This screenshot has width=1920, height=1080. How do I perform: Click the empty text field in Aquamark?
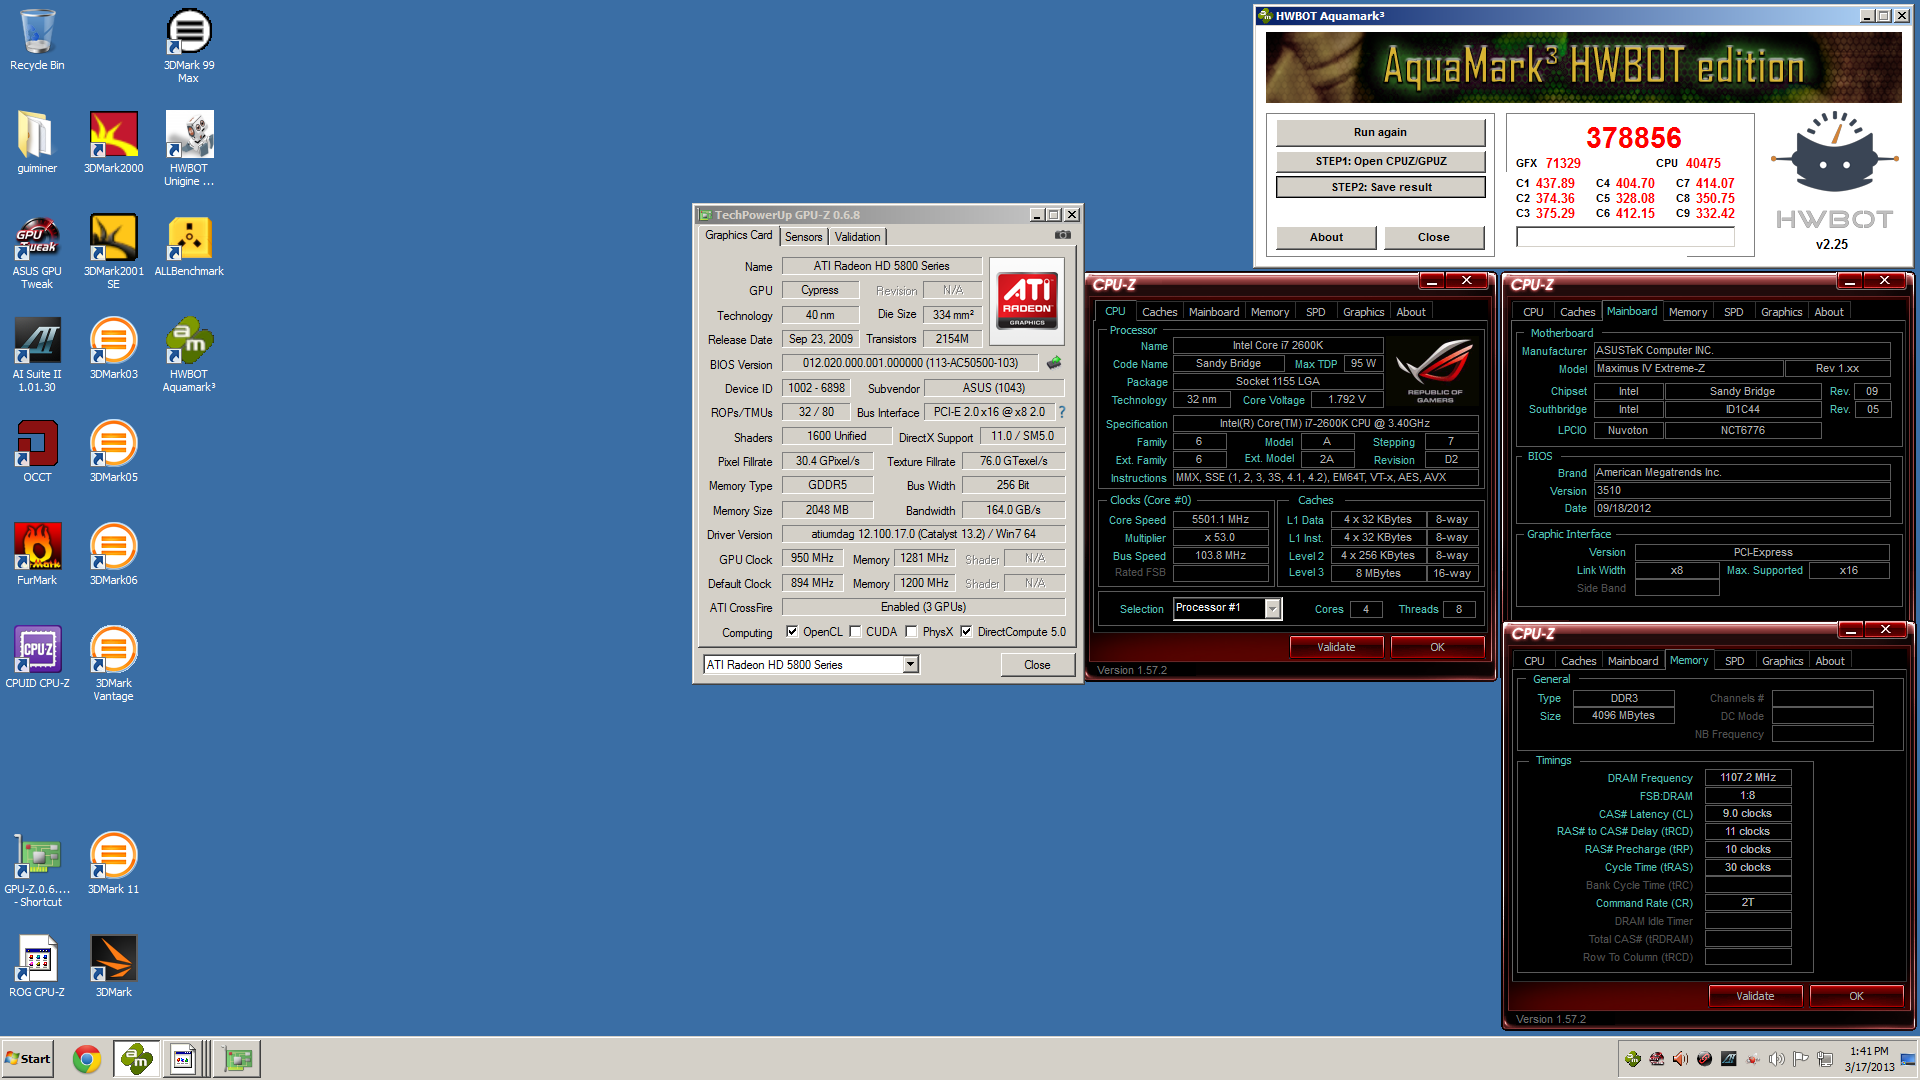(1625, 237)
